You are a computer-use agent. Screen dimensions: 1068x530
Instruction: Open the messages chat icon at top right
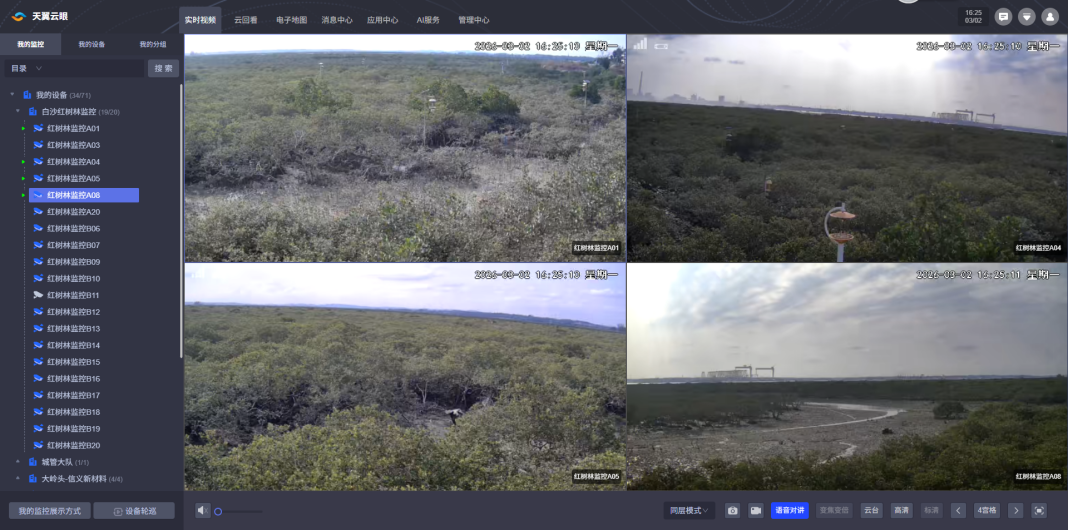(1003, 17)
